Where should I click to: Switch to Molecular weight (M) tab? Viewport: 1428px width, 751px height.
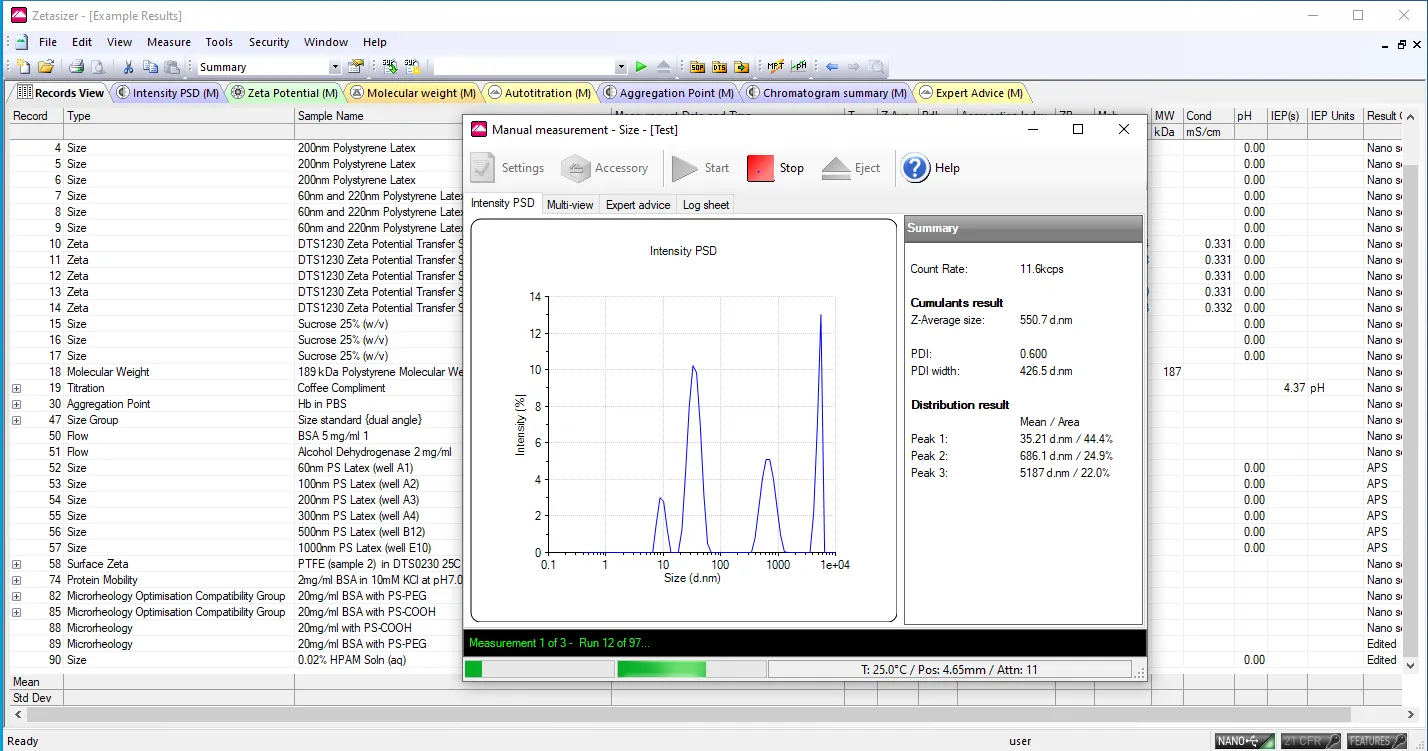pos(412,93)
